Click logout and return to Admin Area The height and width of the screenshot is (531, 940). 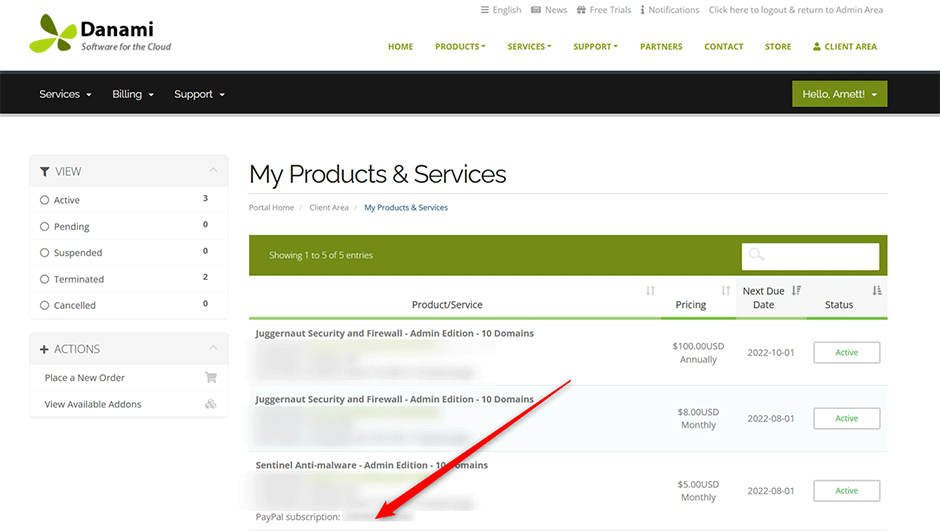pyautogui.click(x=796, y=10)
